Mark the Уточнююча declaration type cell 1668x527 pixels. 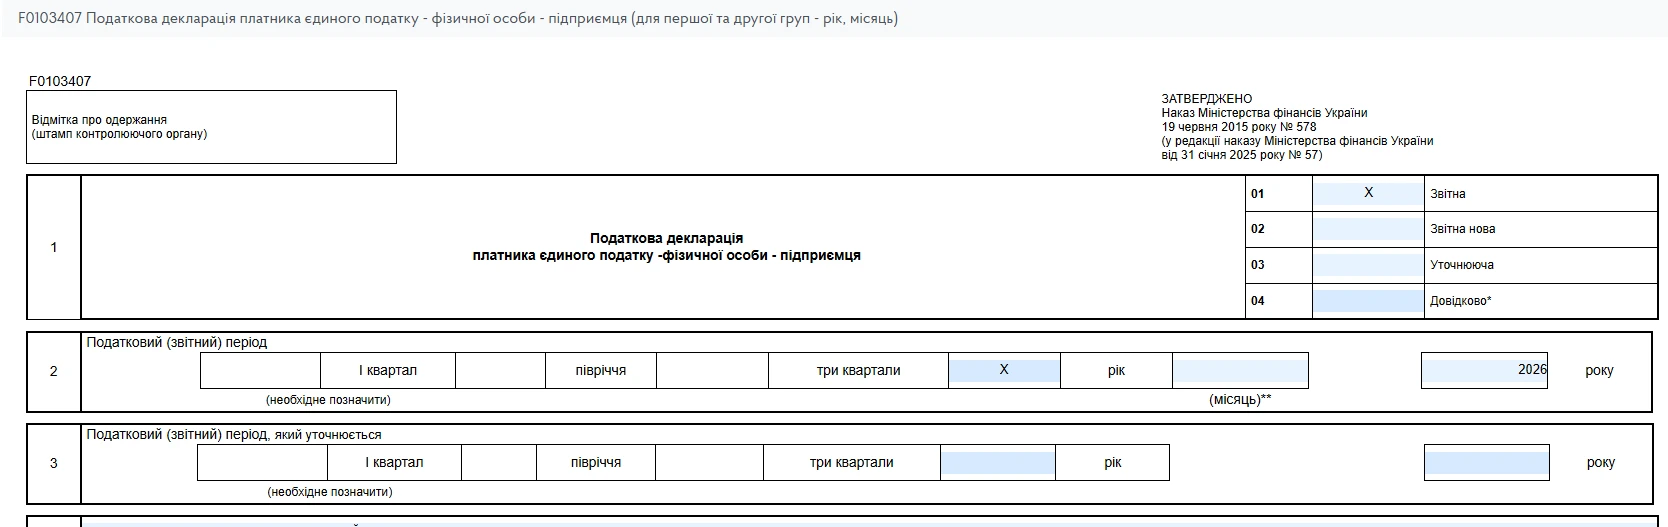point(1368,265)
